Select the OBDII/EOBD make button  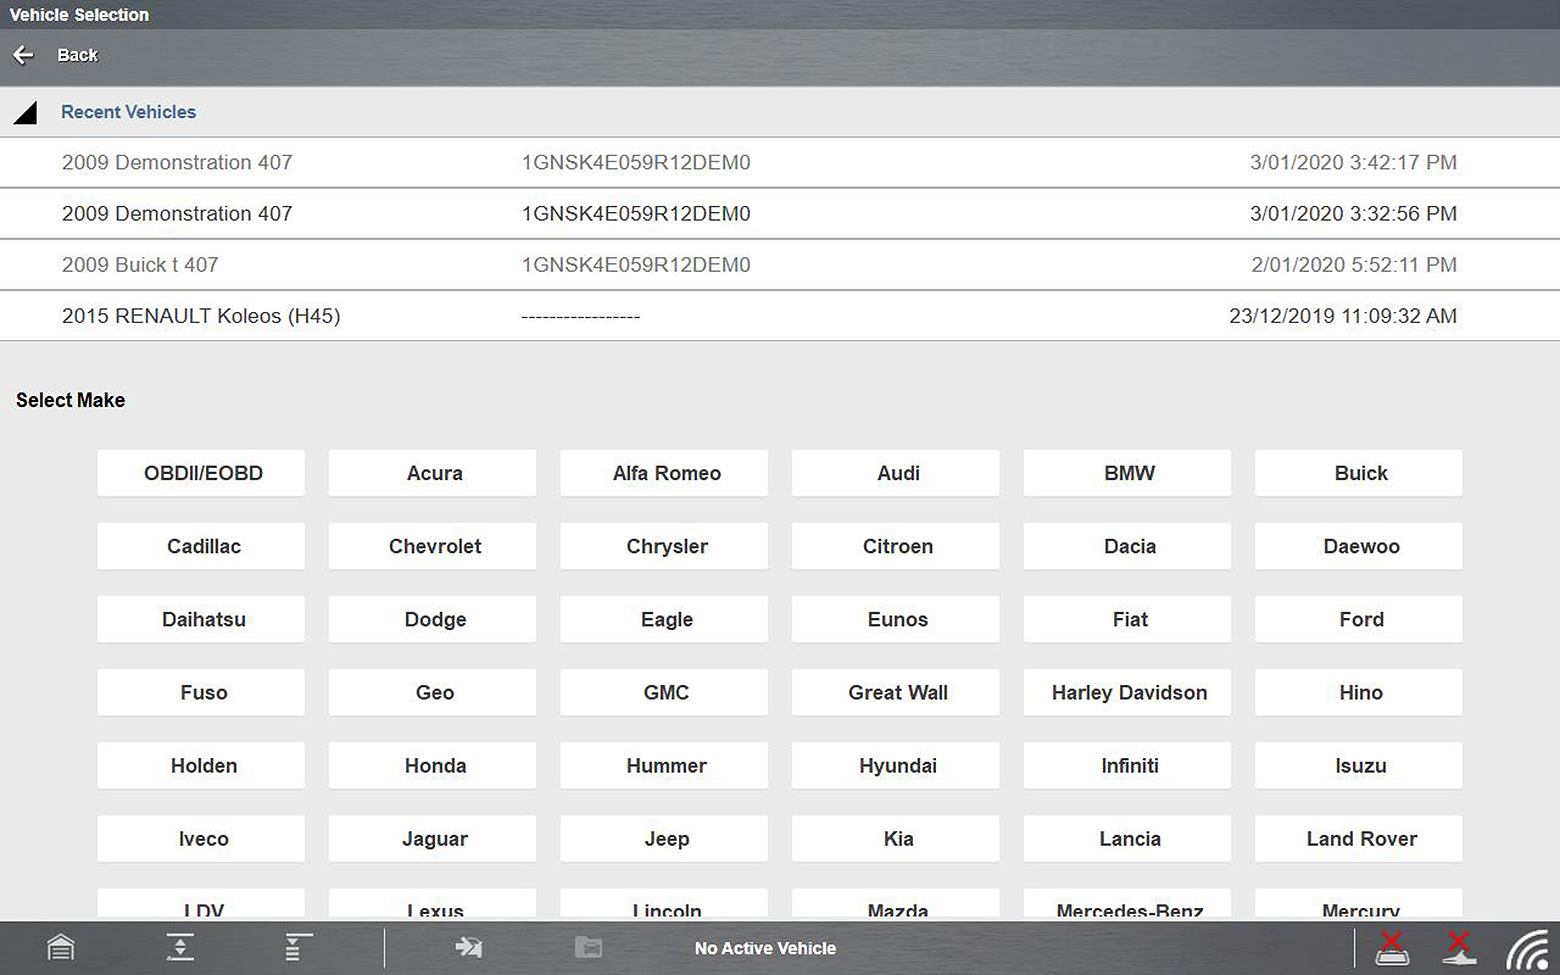coord(203,473)
